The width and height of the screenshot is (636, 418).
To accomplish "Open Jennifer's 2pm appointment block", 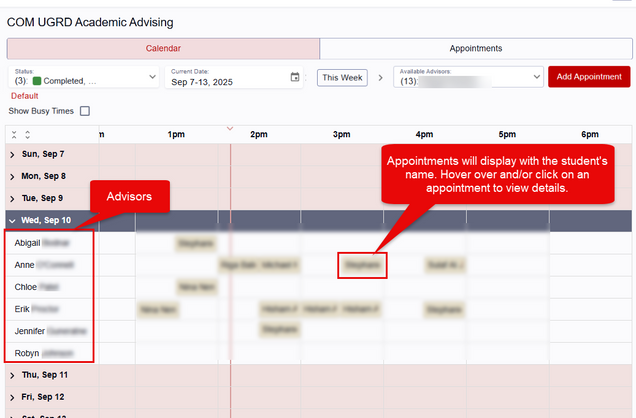I will [x=280, y=329].
